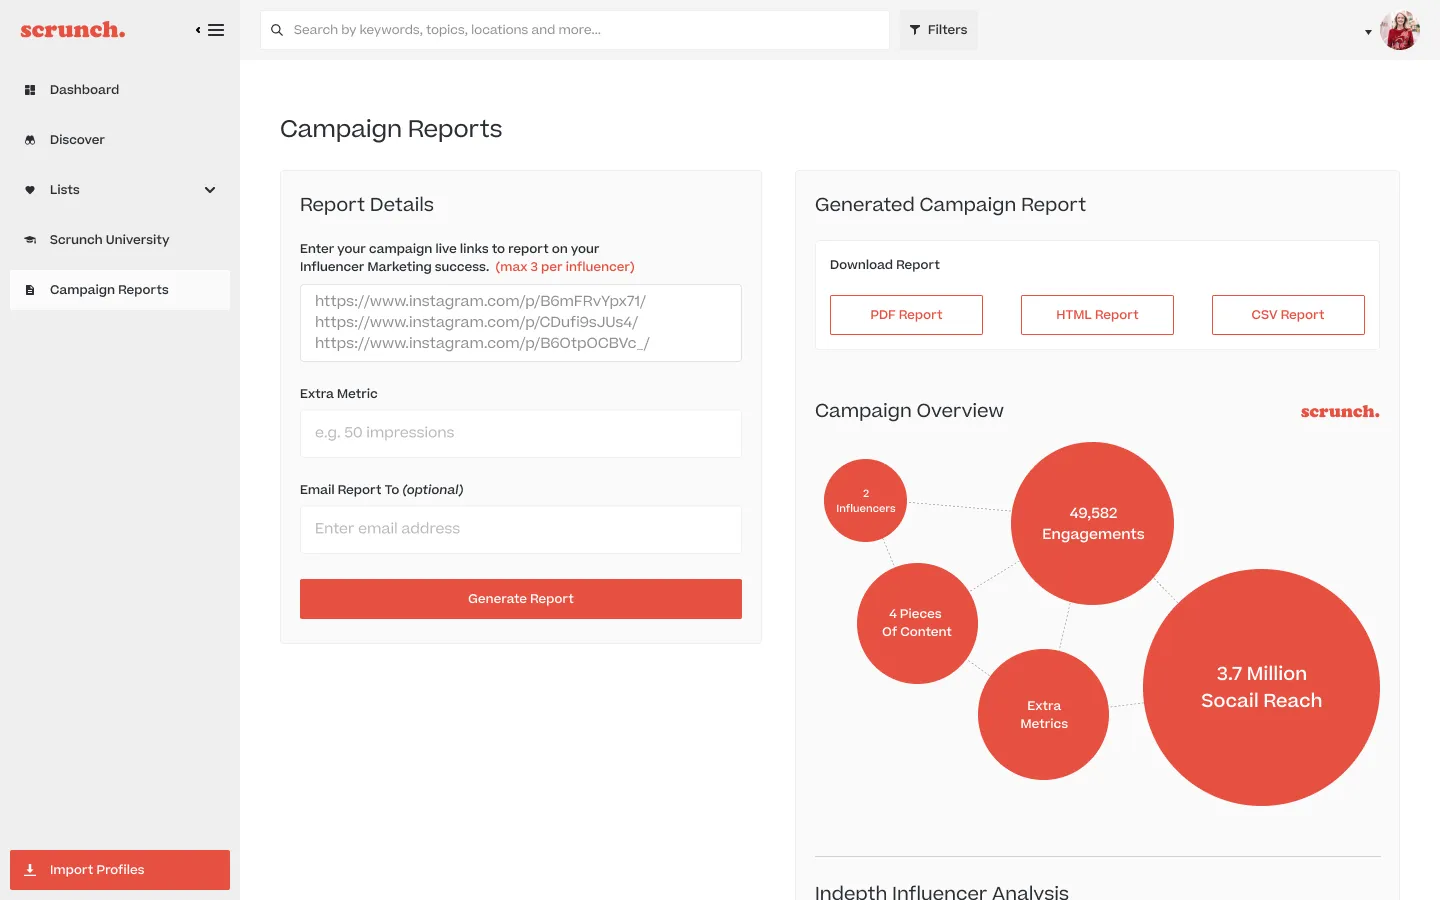Image resolution: width=1440 pixels, height=900 pixels.
Task: Download the CSV Report
Action: tap(1288, 315)
